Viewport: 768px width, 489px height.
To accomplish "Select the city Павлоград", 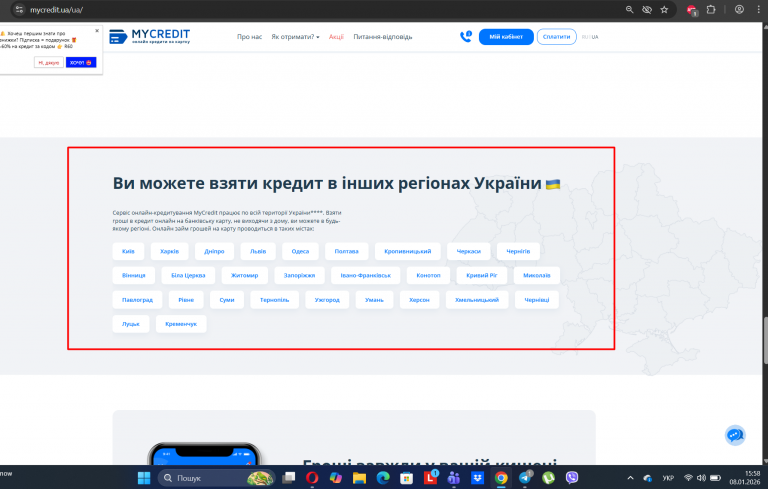I will [x=137, y=300].
